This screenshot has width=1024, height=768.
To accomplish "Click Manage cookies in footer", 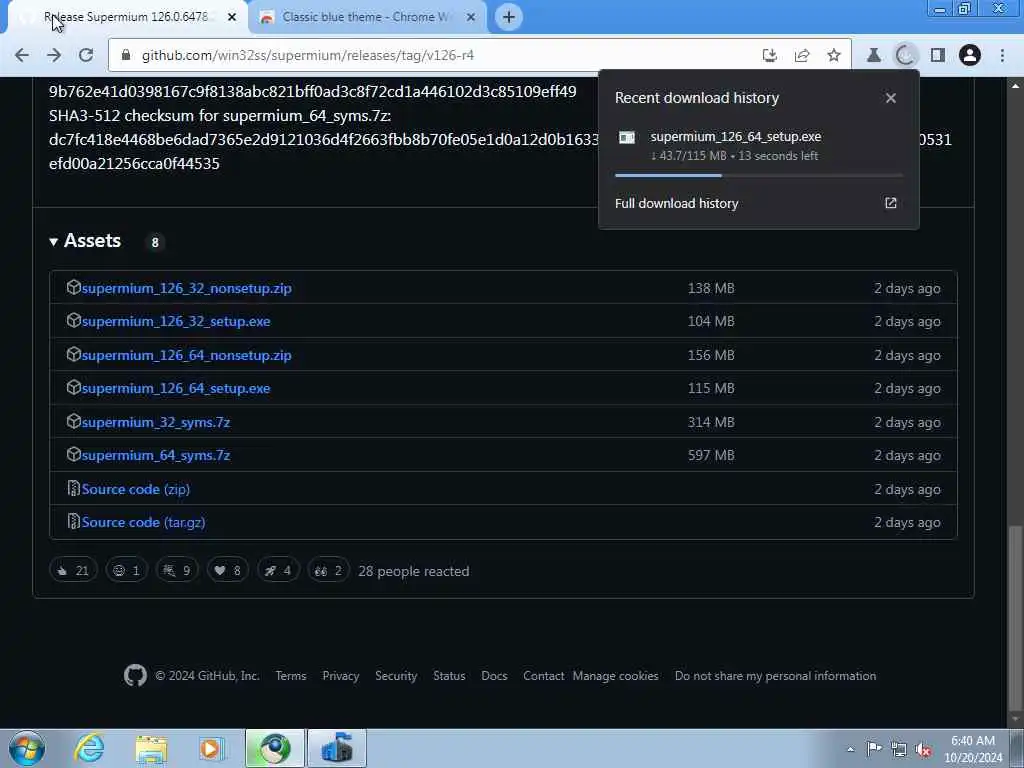I will point(615,675).
